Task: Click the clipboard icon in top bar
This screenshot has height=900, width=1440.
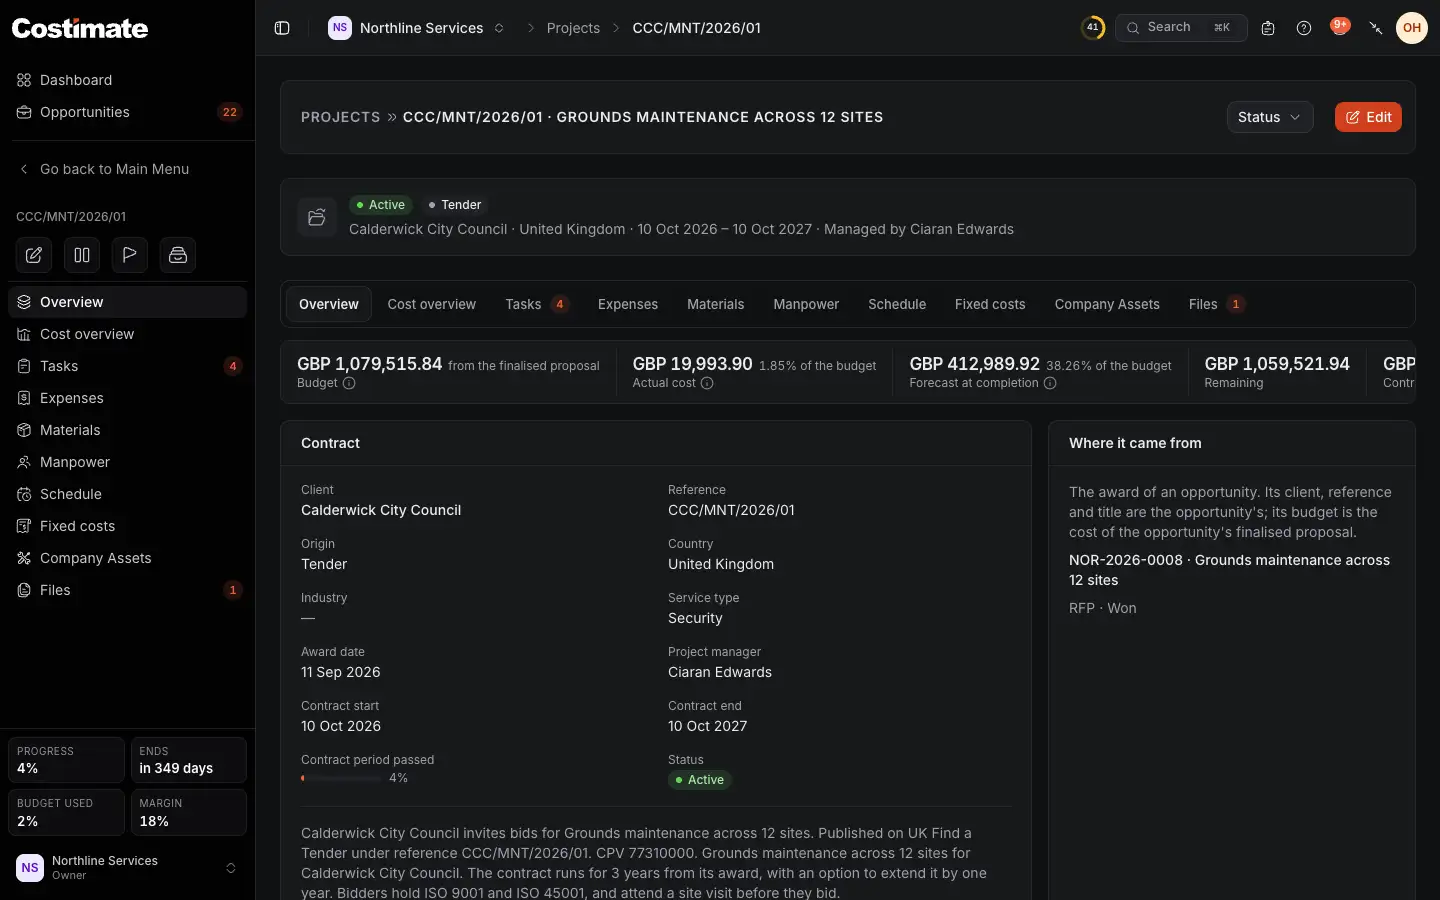Action: [x=1268, y=28]
